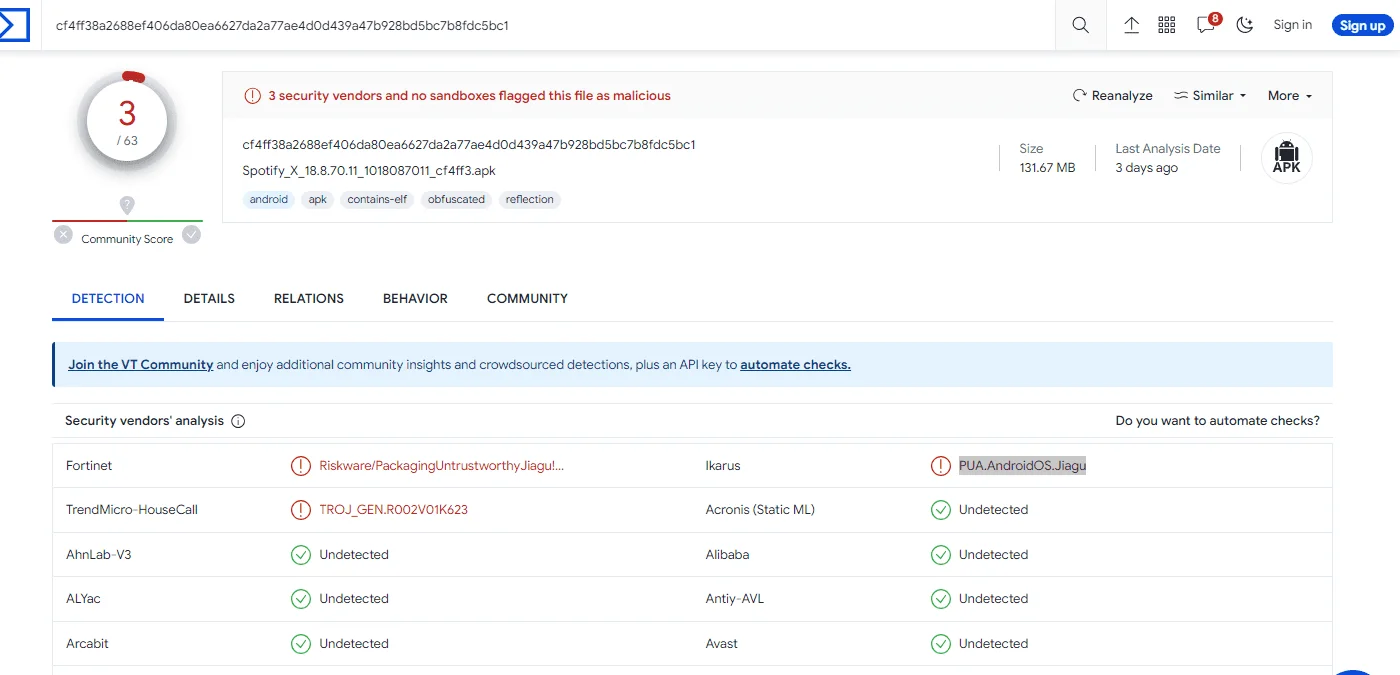Click info icon beside Security vendors' analysis
The height and width of the screenshot is (675, 1400).
click(x=238, y=421)
